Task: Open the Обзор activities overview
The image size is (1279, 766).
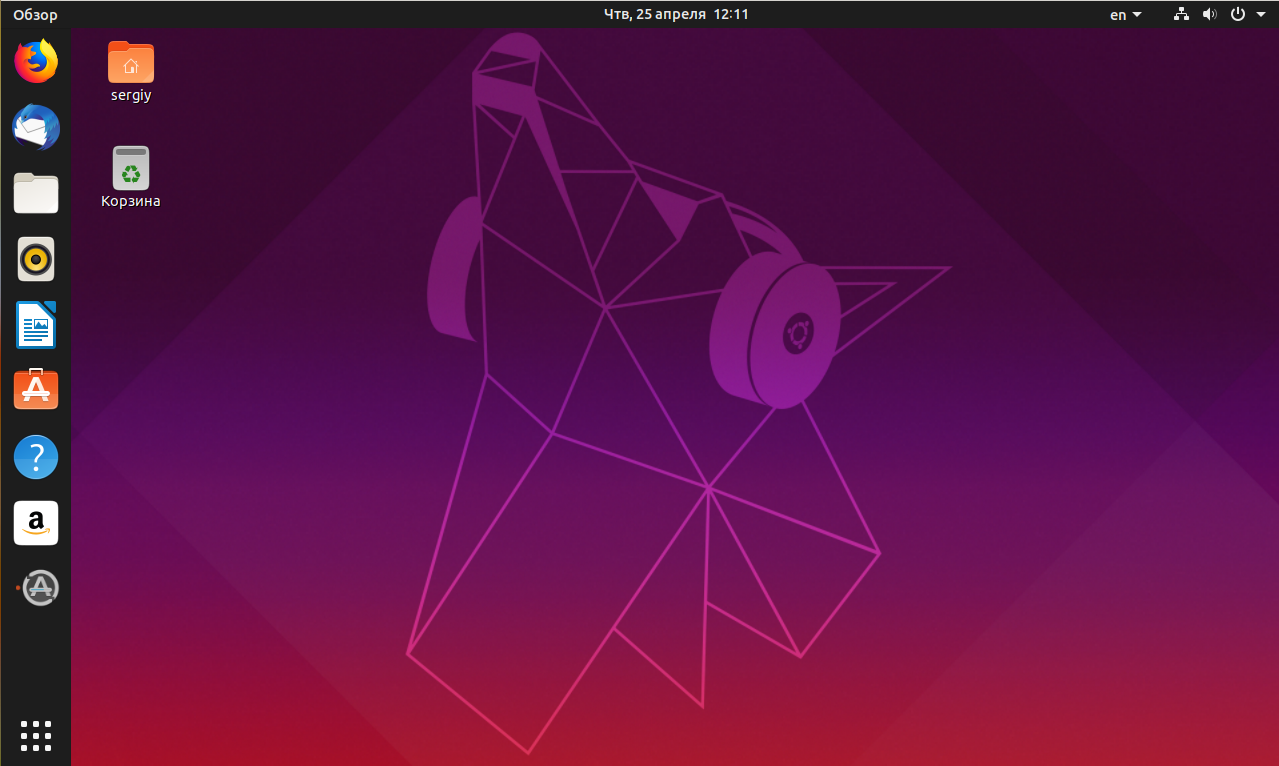Action: [35, 15]
